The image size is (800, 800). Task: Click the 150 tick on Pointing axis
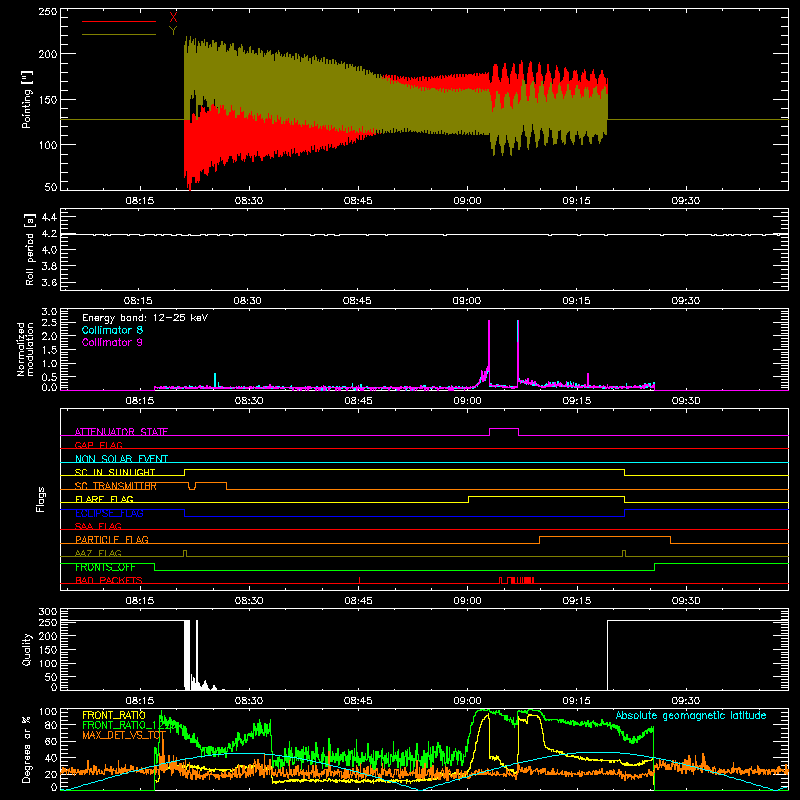pos(48,99)
